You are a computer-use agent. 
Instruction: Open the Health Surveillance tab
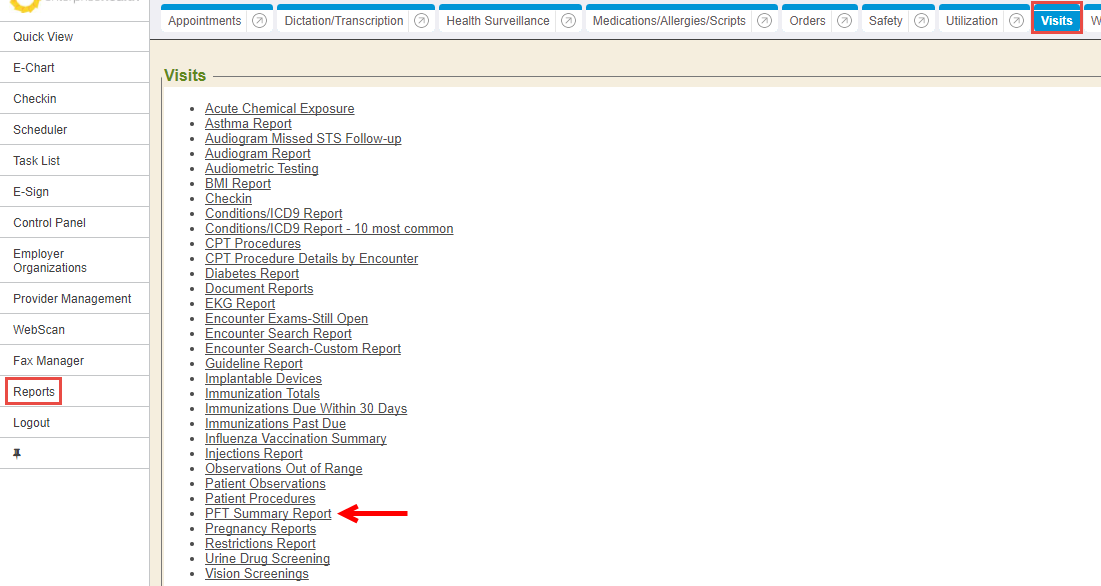[497, 21]
